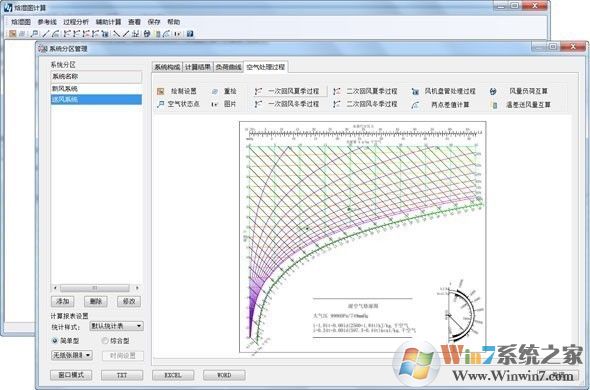
Task: Expand the 统计样式 默认统计表 dropdown
Action: (x=116, y=326)
